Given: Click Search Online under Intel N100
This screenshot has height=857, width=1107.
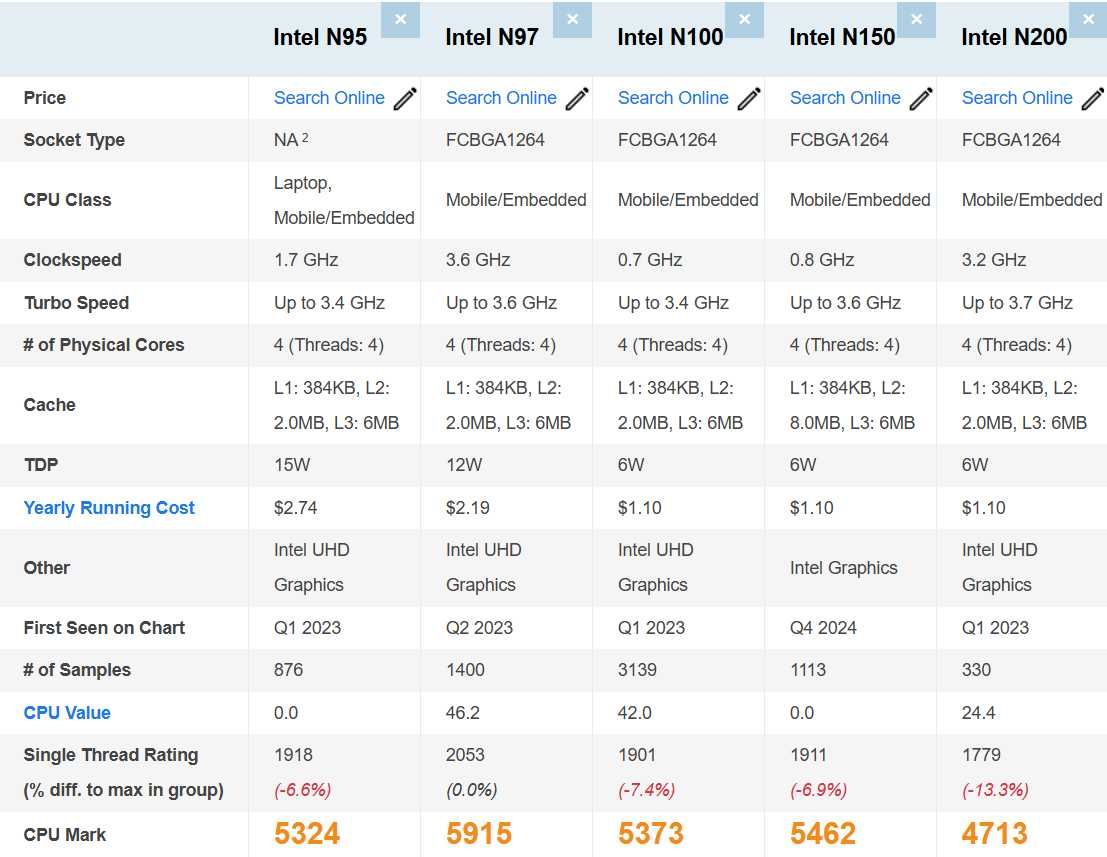Looking at the screenshot, I should 673,98.
